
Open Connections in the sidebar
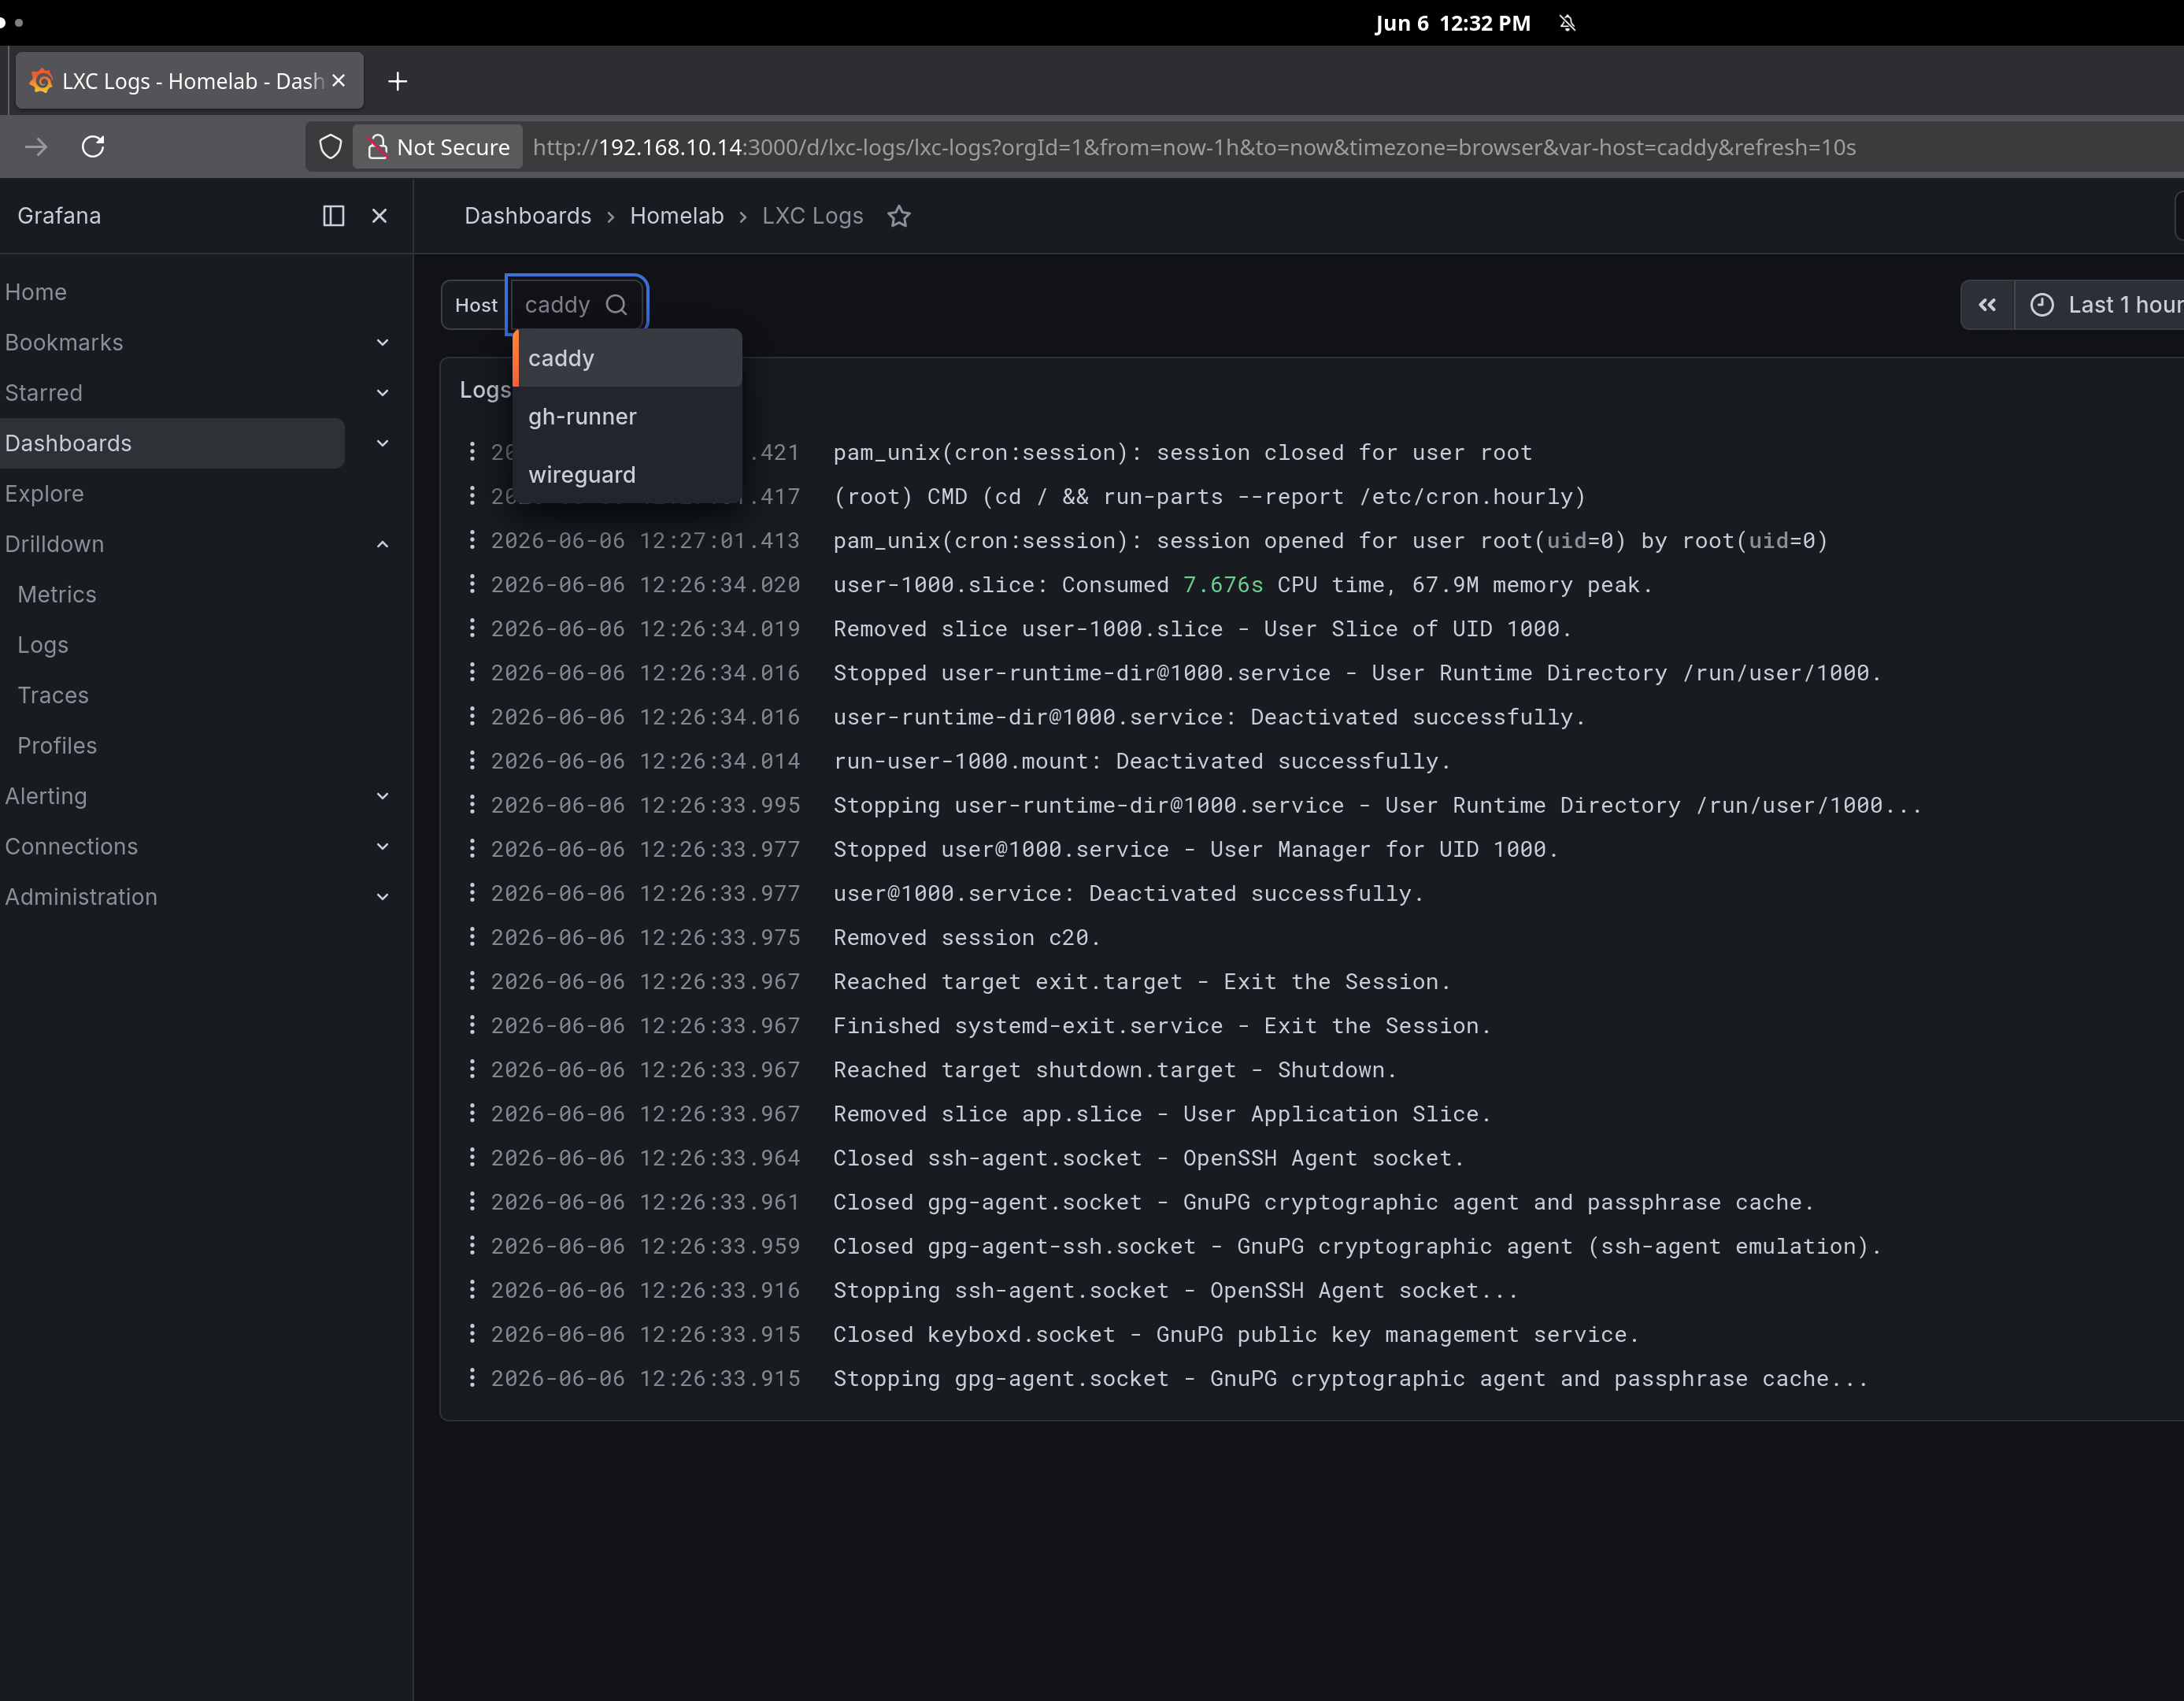click(71, 846)
